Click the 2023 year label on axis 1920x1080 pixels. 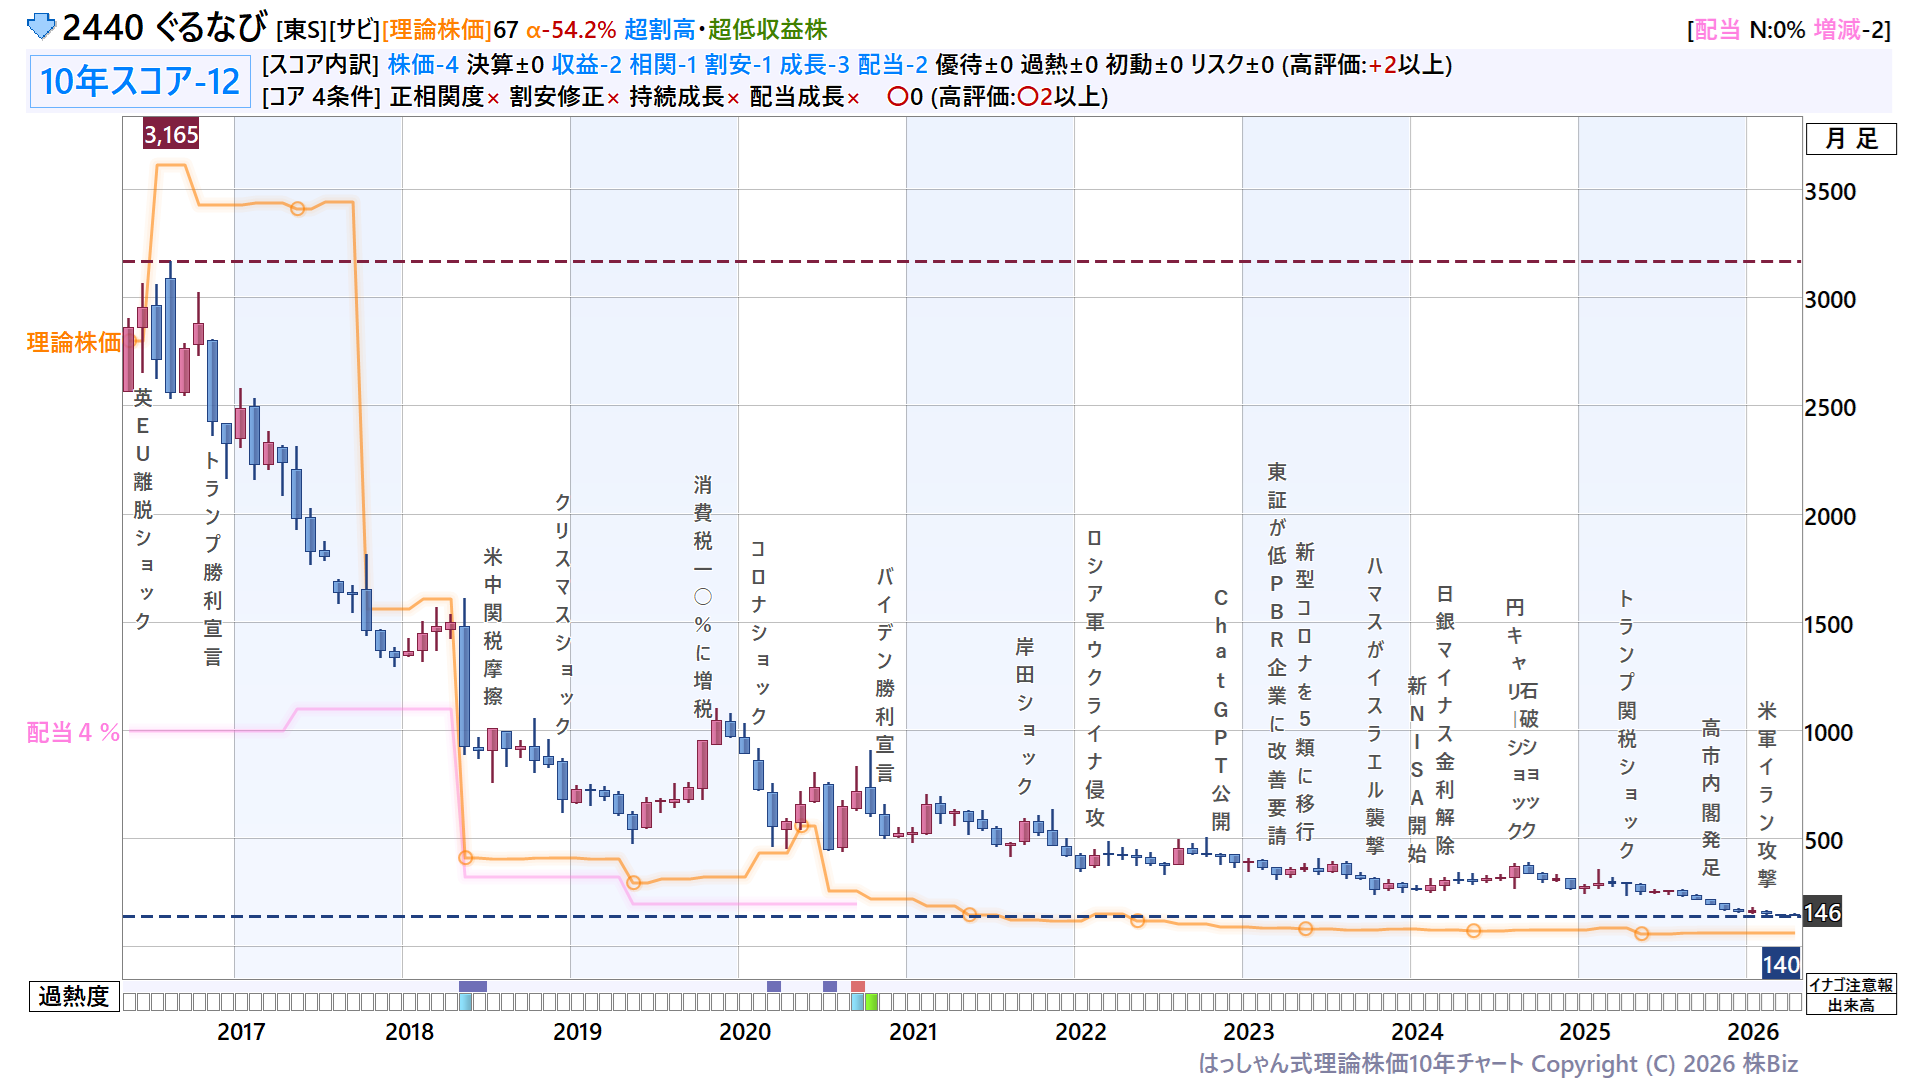[x=1249, y=1031]
